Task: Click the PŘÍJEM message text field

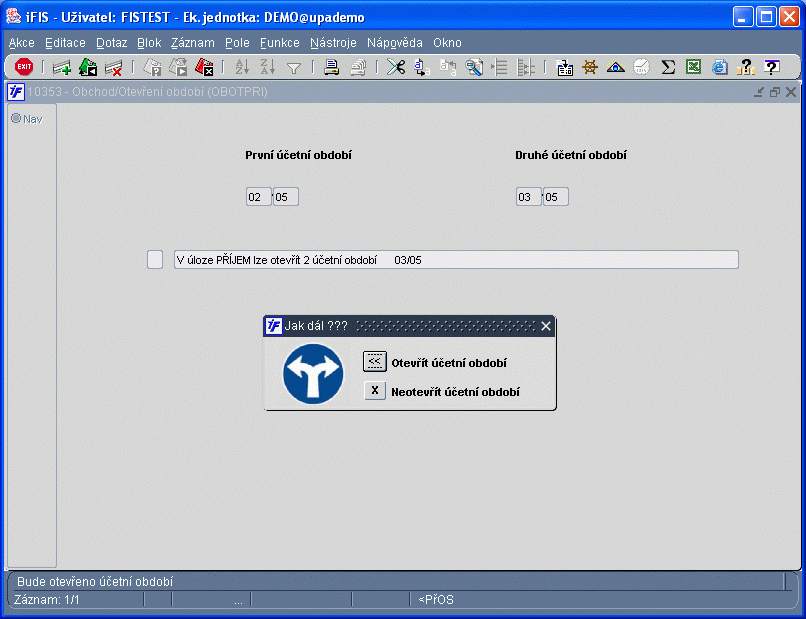Action: (456, 260)
